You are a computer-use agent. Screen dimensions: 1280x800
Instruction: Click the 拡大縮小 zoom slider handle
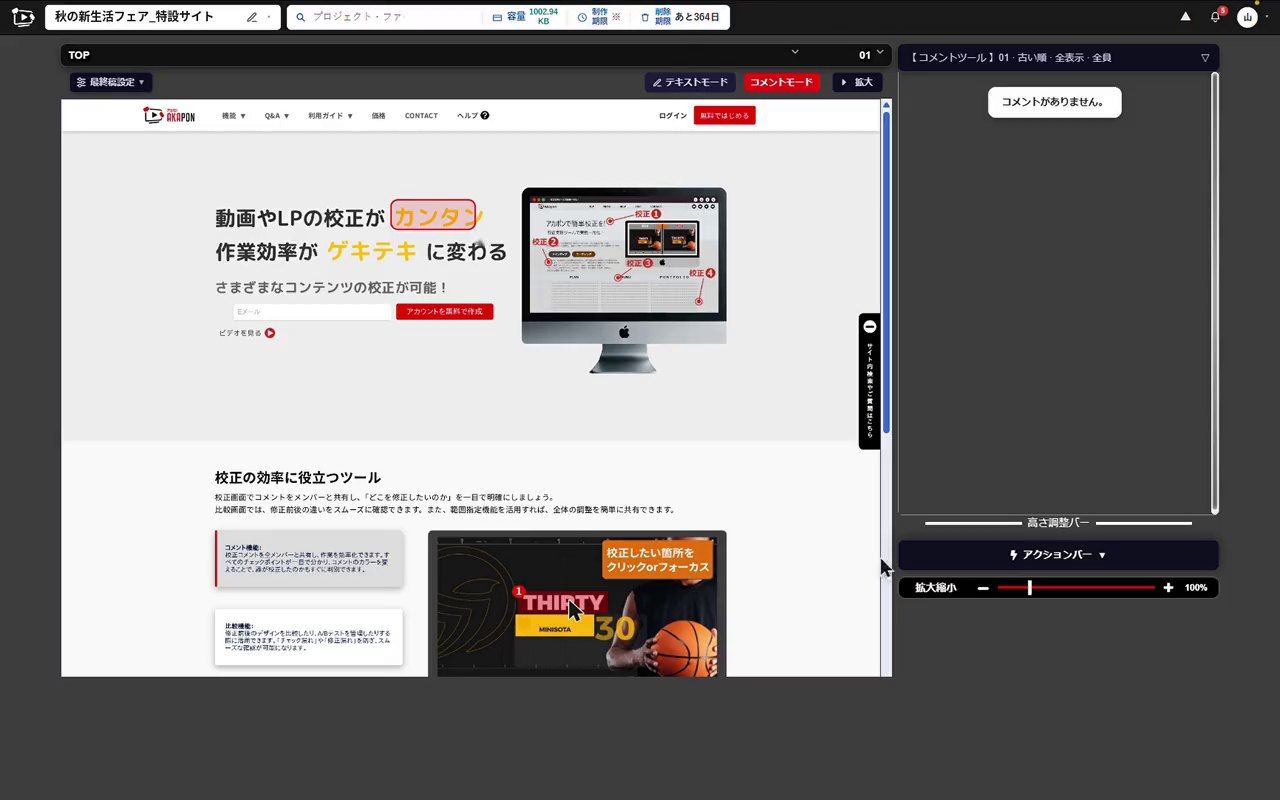pos(1029,588)
